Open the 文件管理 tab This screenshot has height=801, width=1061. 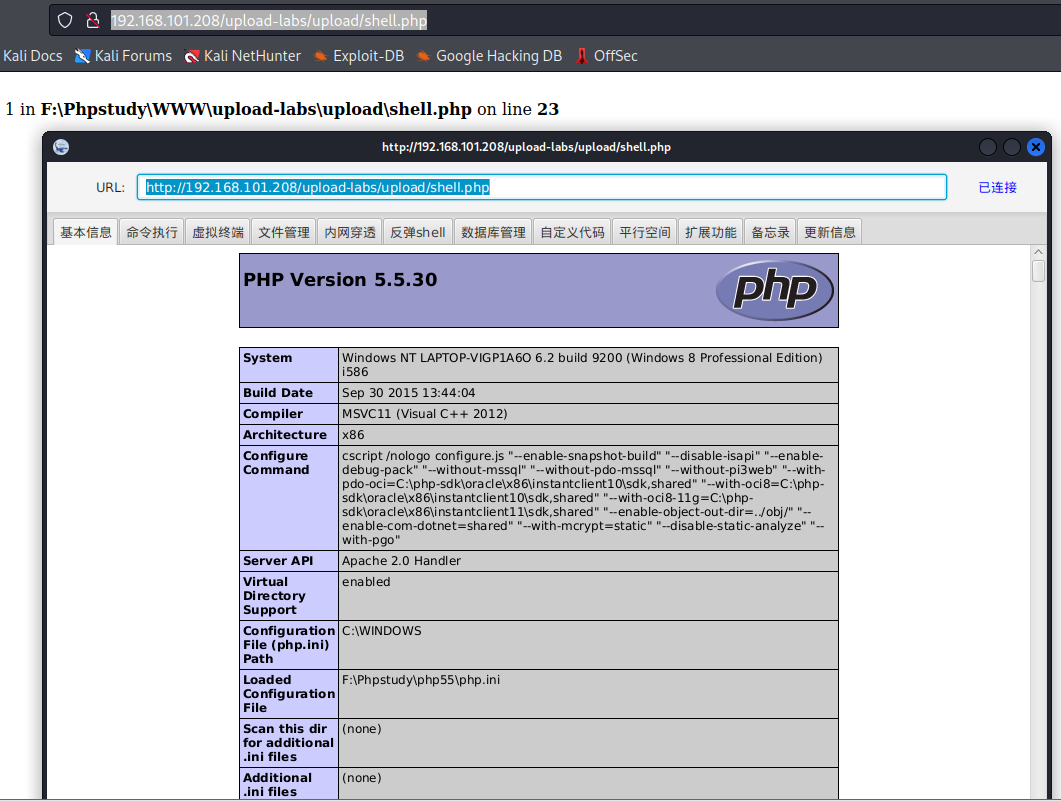point(284,232)
